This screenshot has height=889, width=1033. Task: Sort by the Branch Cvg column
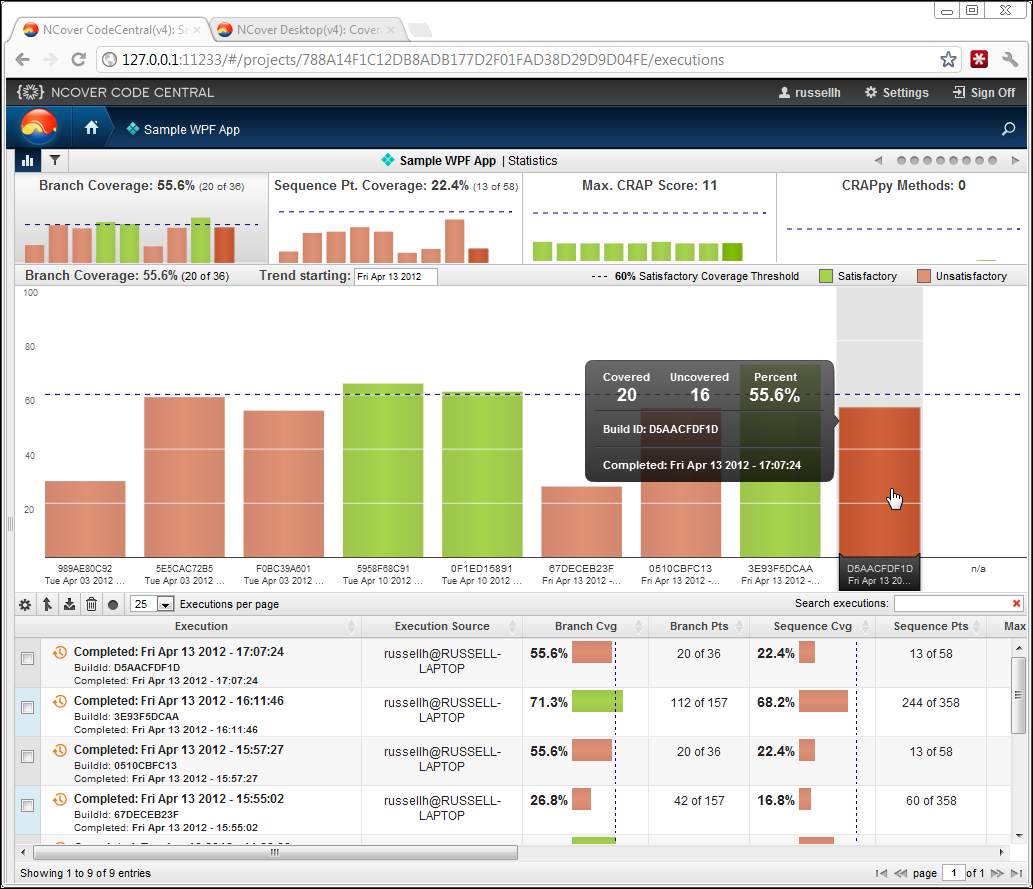point(586,626)
